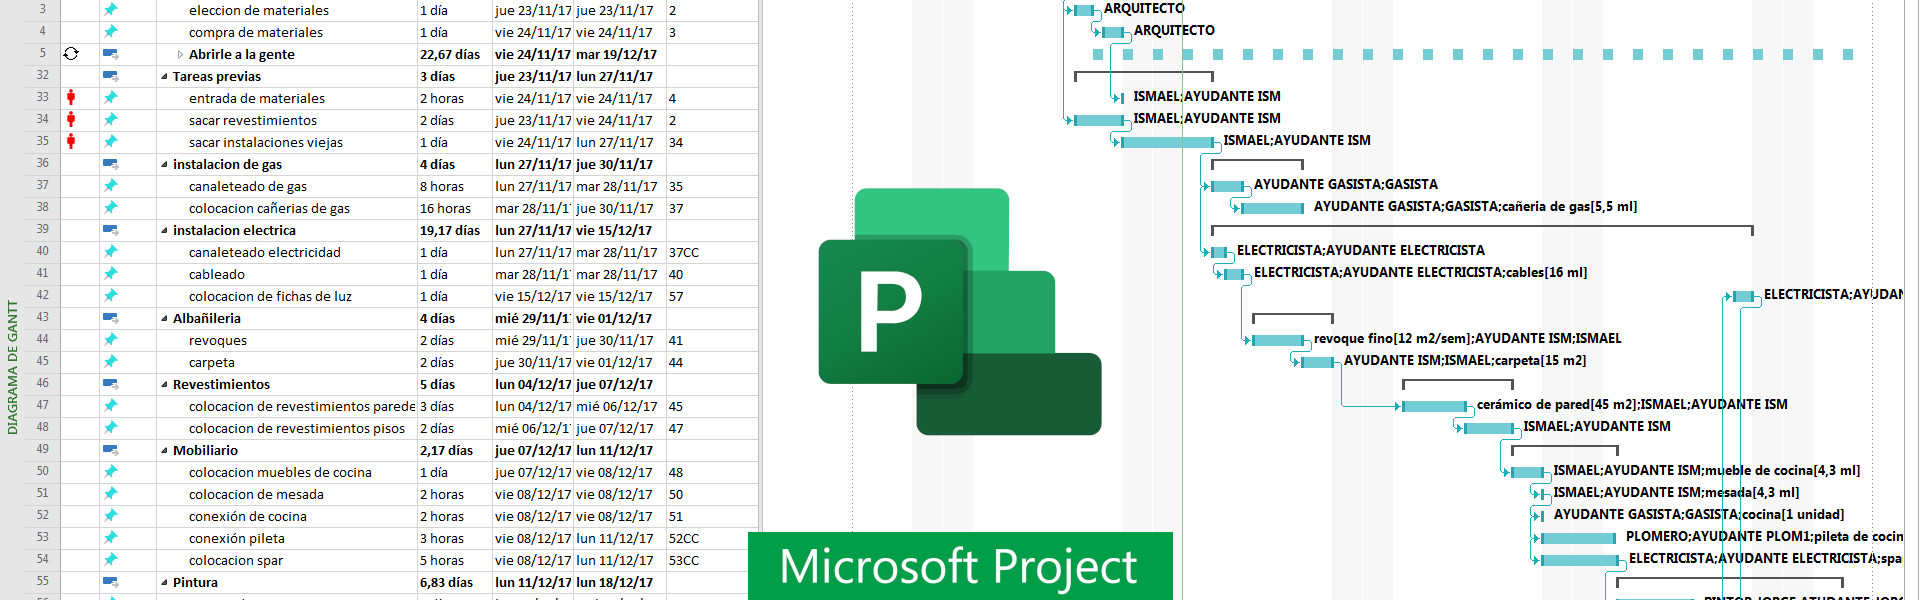
Task: Click the predecessor cell '57'
Action: 676,296
